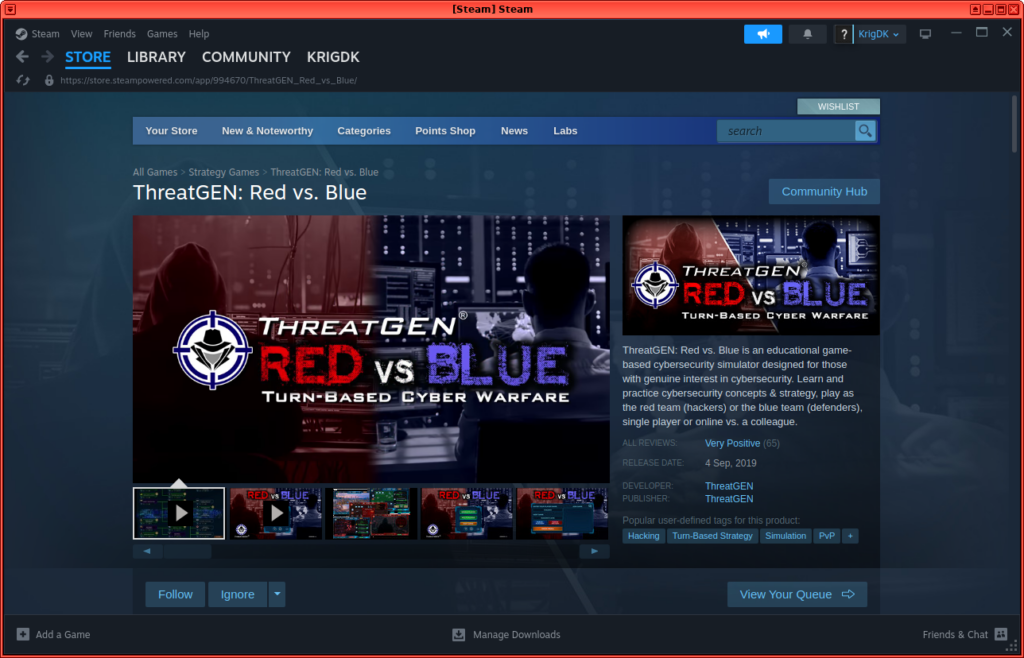Open New & Noteworthy menu
Viewport: 1024px width, 658px height.
point(267,131)
